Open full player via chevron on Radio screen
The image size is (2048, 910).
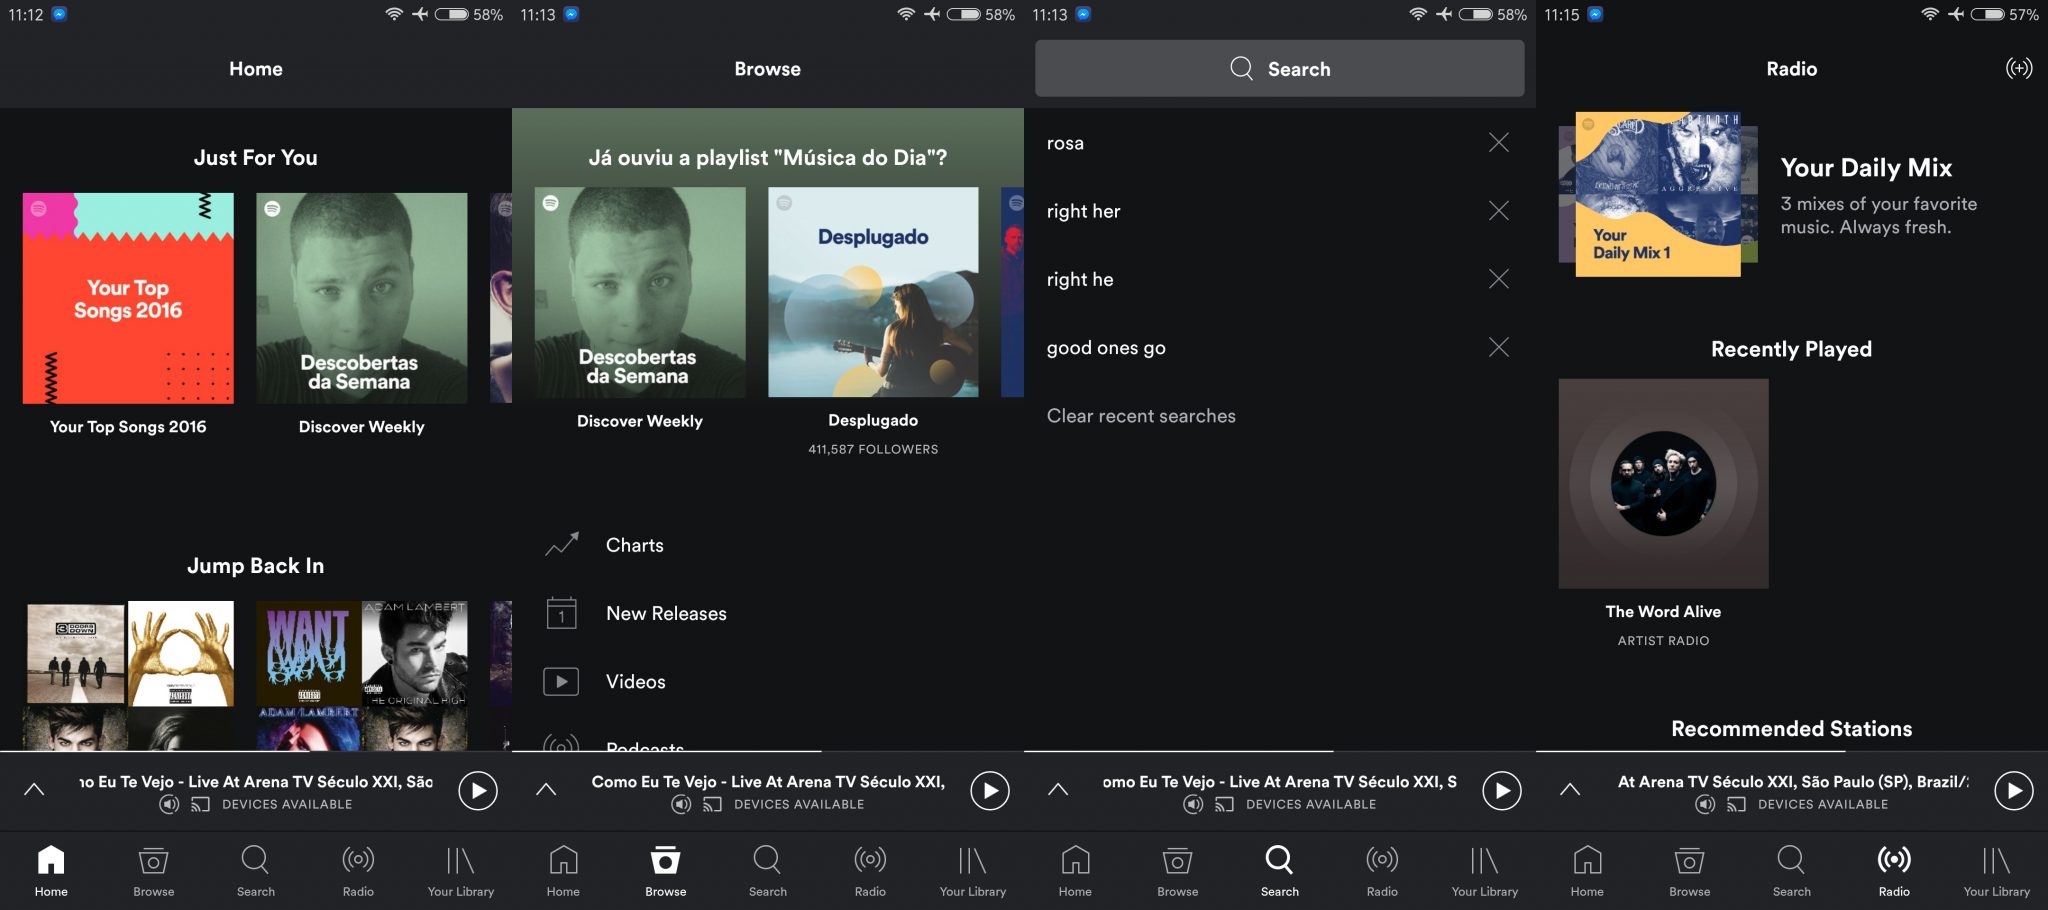tap(1570, 790)
